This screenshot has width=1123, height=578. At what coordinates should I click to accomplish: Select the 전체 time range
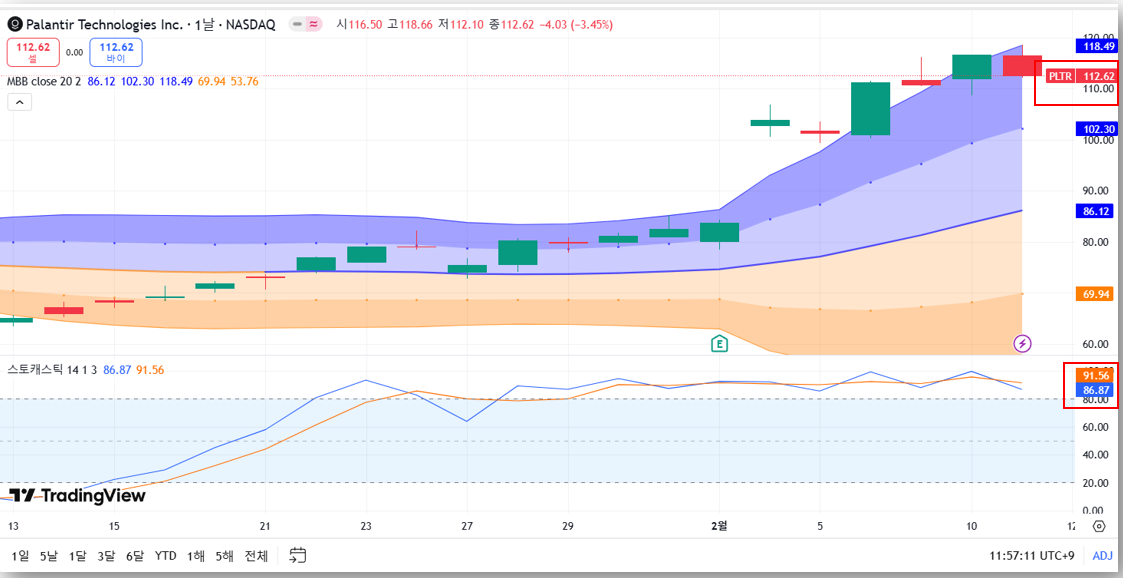click(x=256, y=556)
